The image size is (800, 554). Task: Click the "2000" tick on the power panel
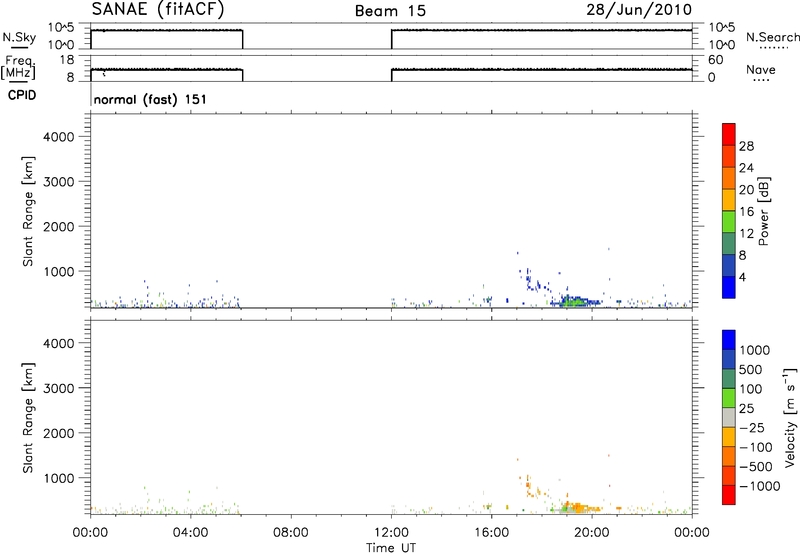tap(59, 226)
